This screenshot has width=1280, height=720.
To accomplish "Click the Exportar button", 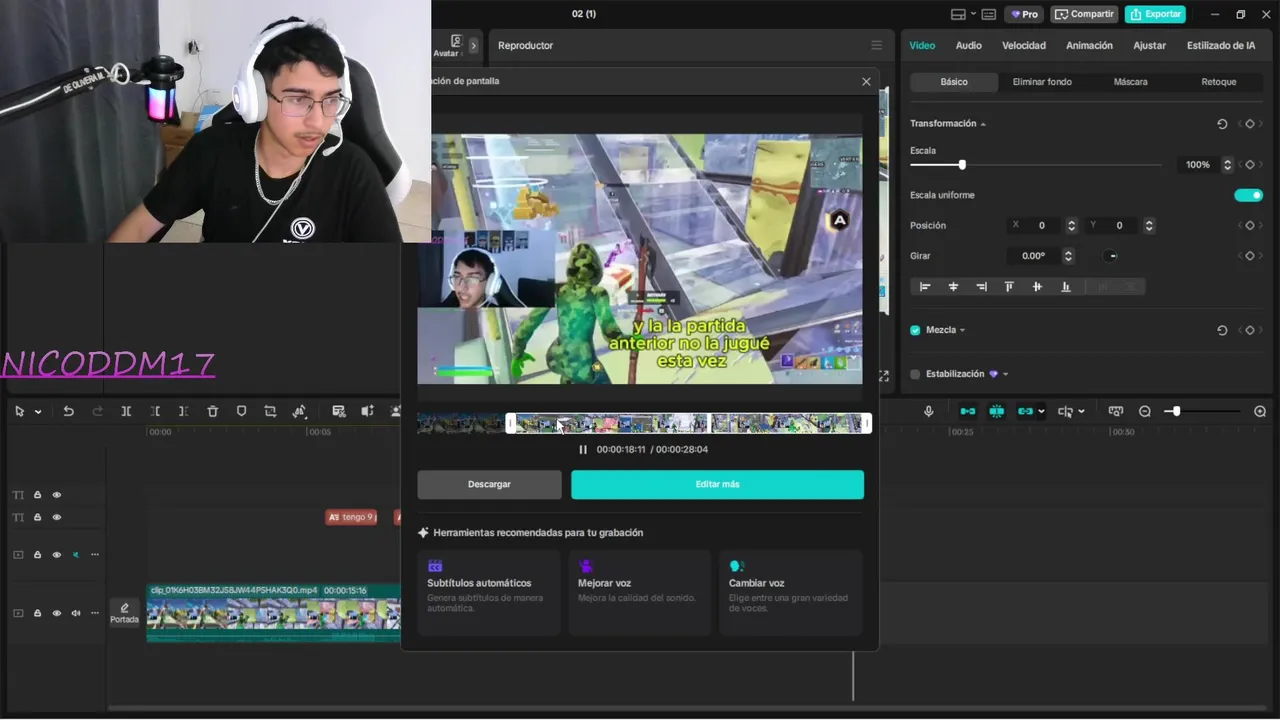I will [x=1155, y=14].
